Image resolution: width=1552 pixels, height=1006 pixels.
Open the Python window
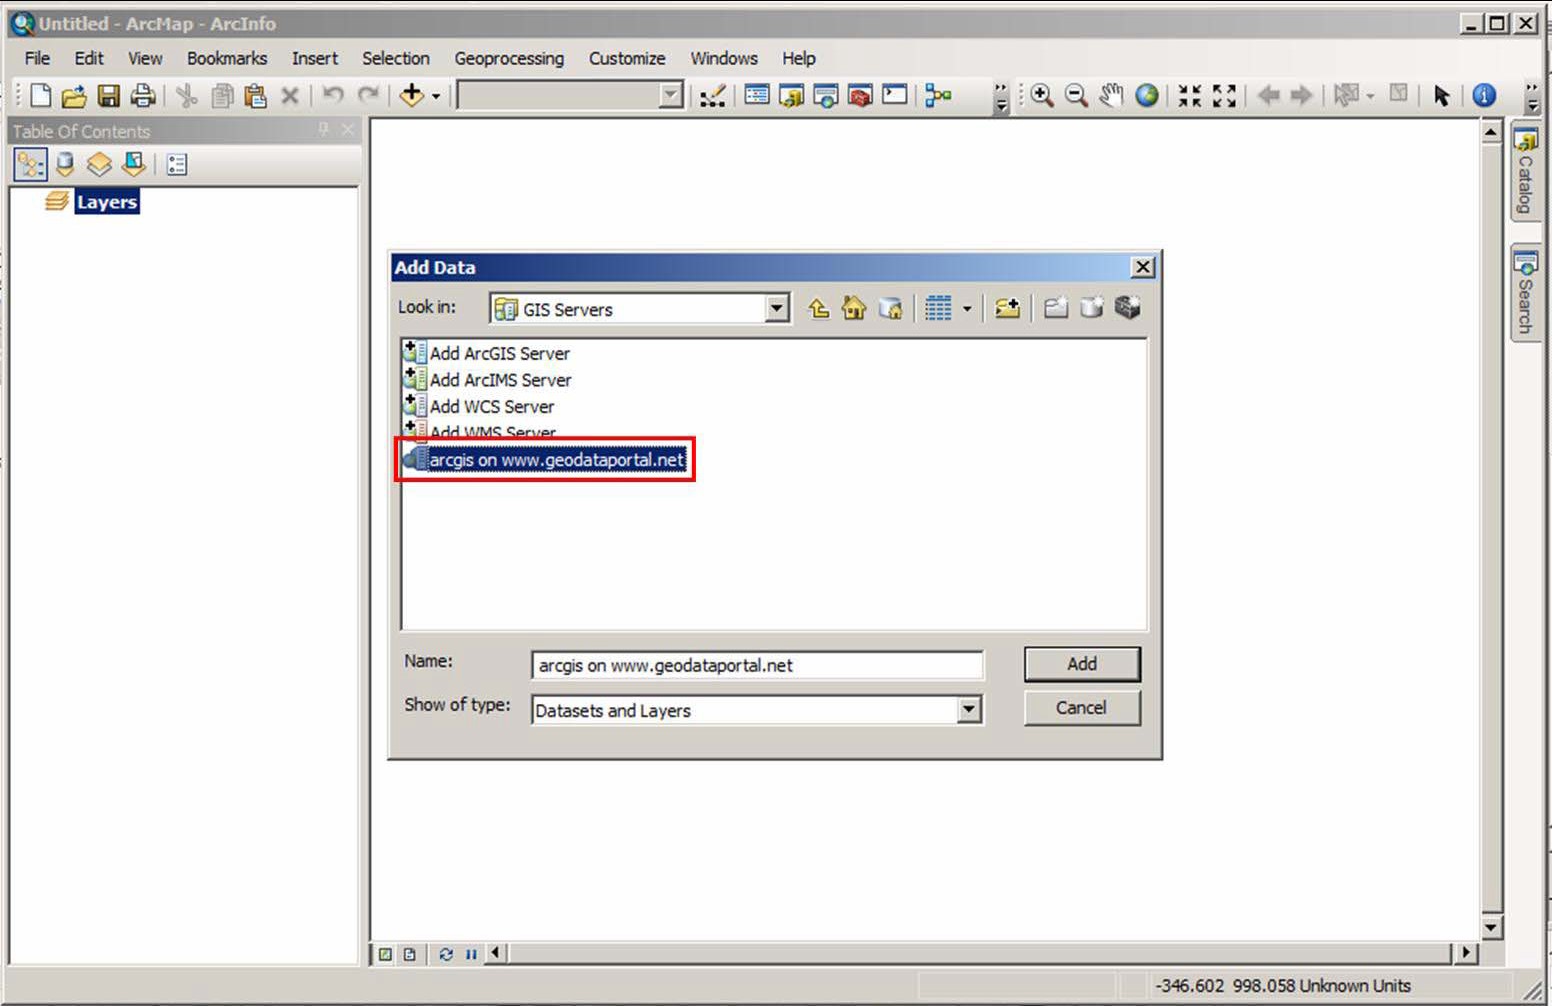click(x=895, y=96)
